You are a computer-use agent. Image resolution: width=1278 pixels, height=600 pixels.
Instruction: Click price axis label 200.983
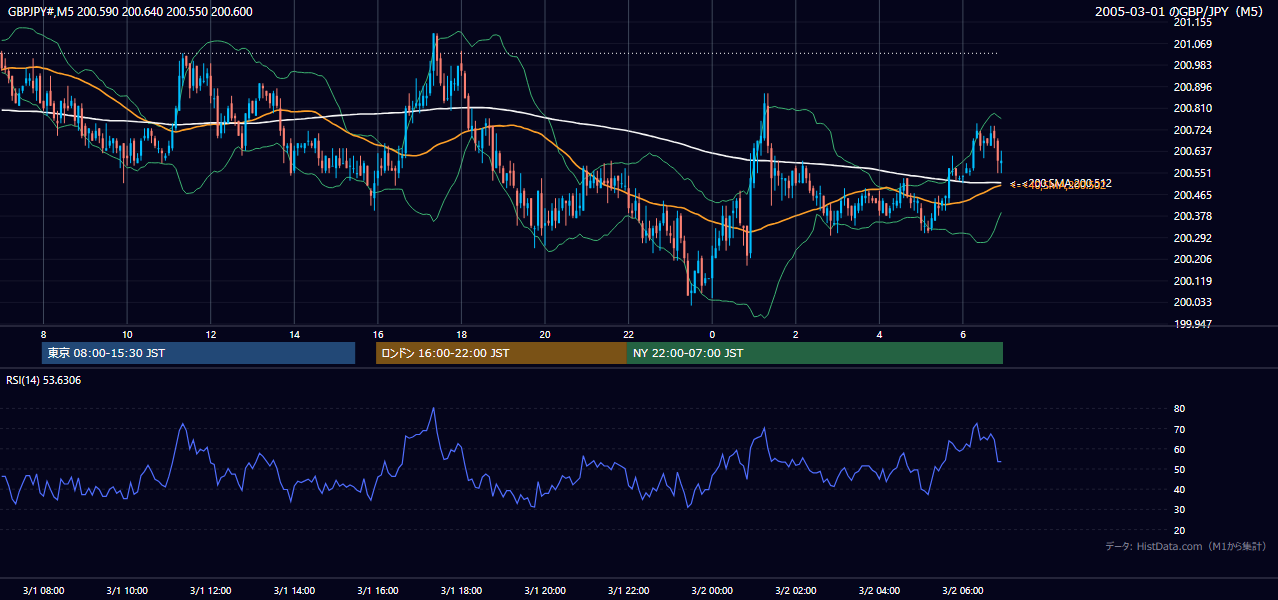point(1193,65)
